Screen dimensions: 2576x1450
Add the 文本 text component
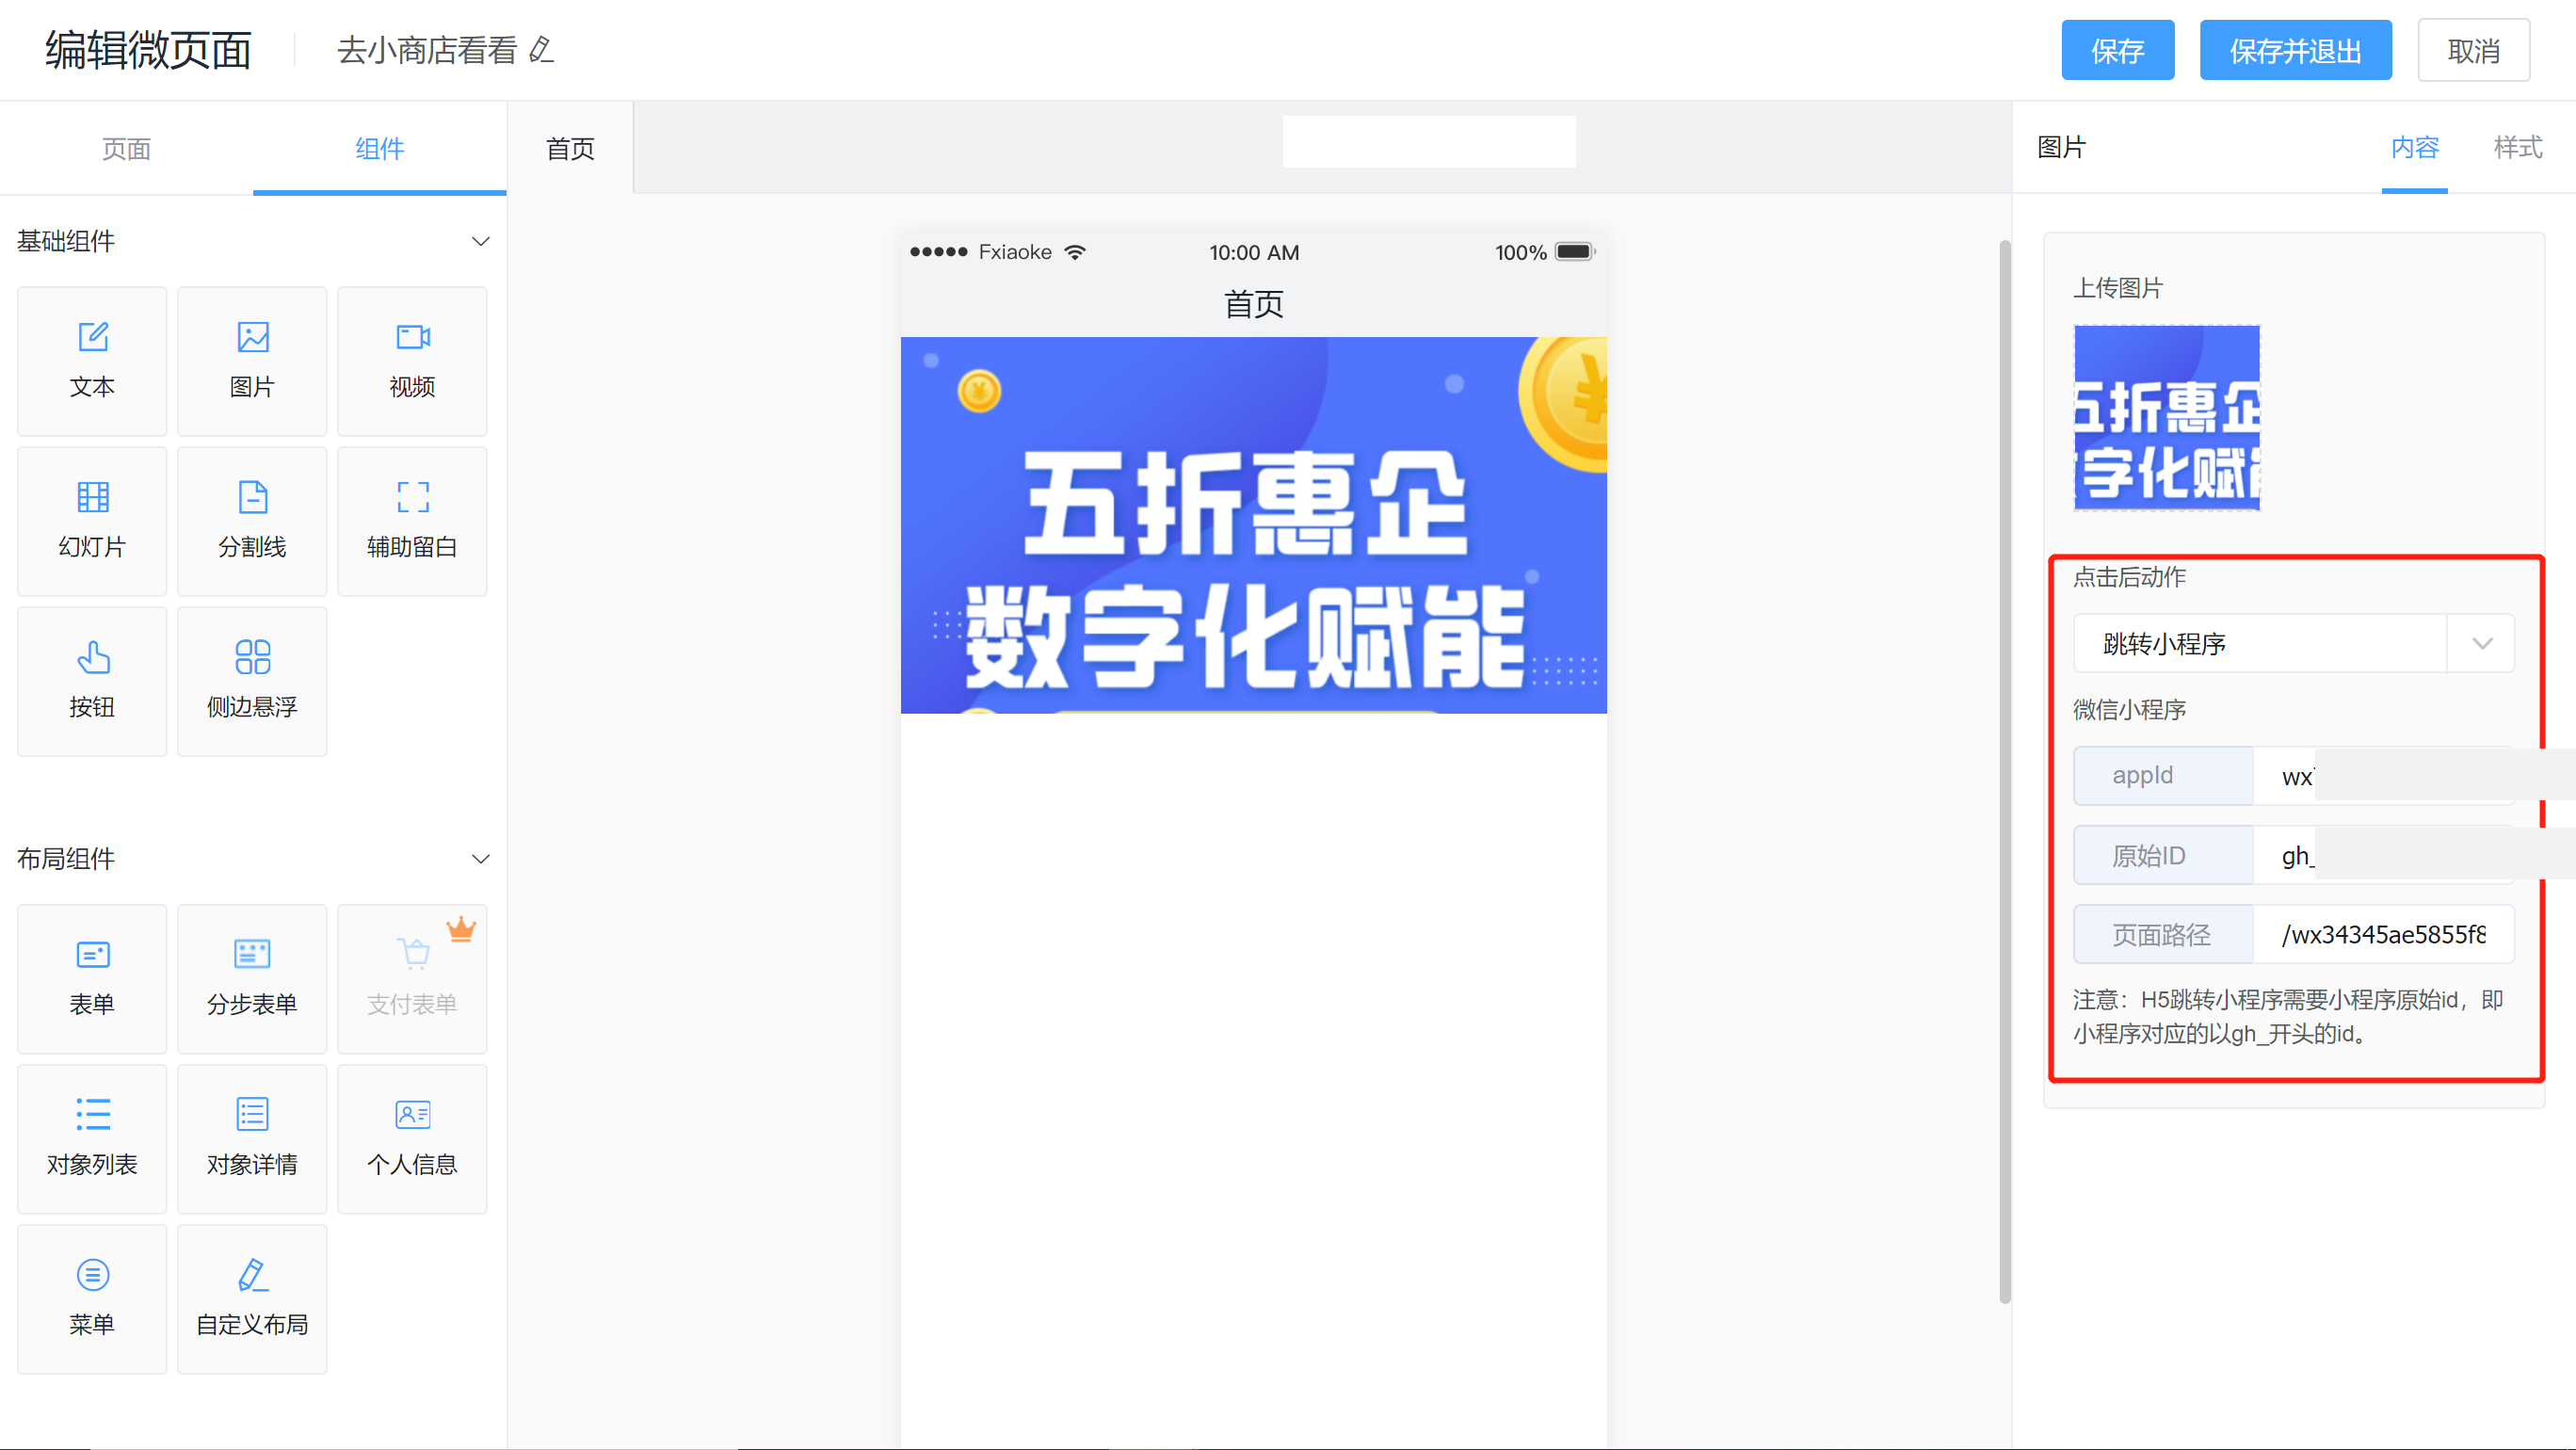(92, 361)
